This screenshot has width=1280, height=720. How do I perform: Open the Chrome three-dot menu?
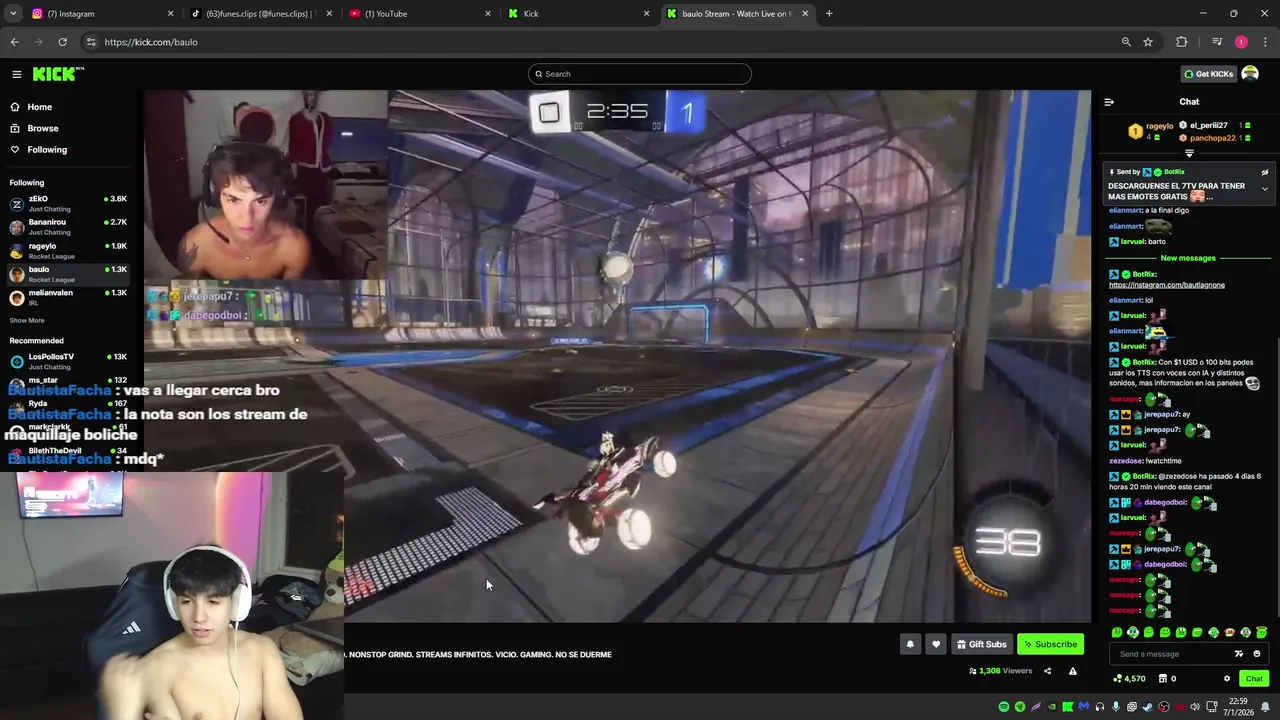(x=1265, y=42)
